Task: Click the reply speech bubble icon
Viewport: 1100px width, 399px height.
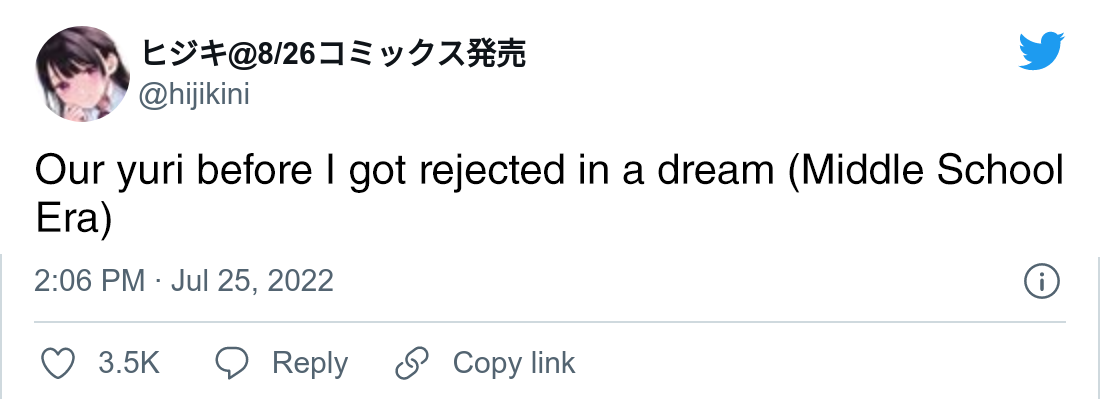Action: click(232, 363)
